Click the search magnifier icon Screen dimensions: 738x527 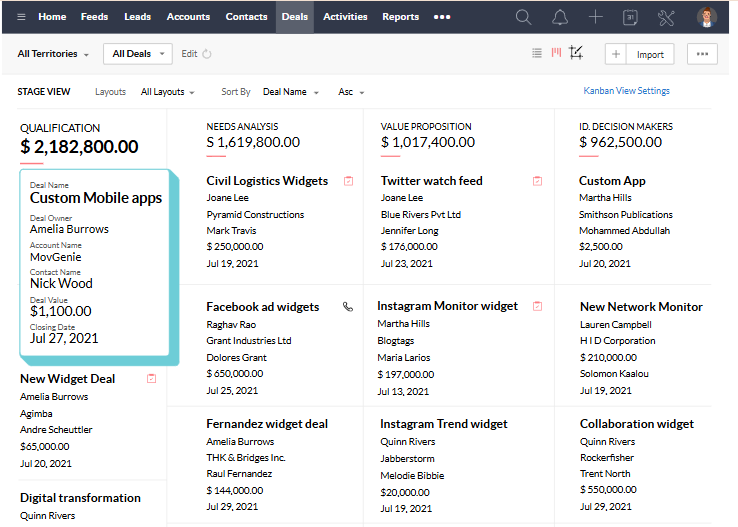click(523, 17)
